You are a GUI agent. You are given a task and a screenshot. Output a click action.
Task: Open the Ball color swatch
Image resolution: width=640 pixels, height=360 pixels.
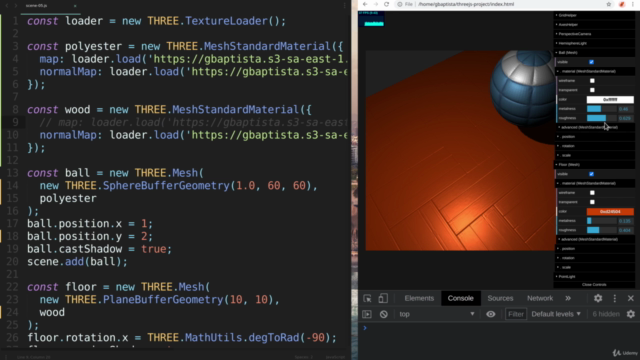click(x=610, y=100)
